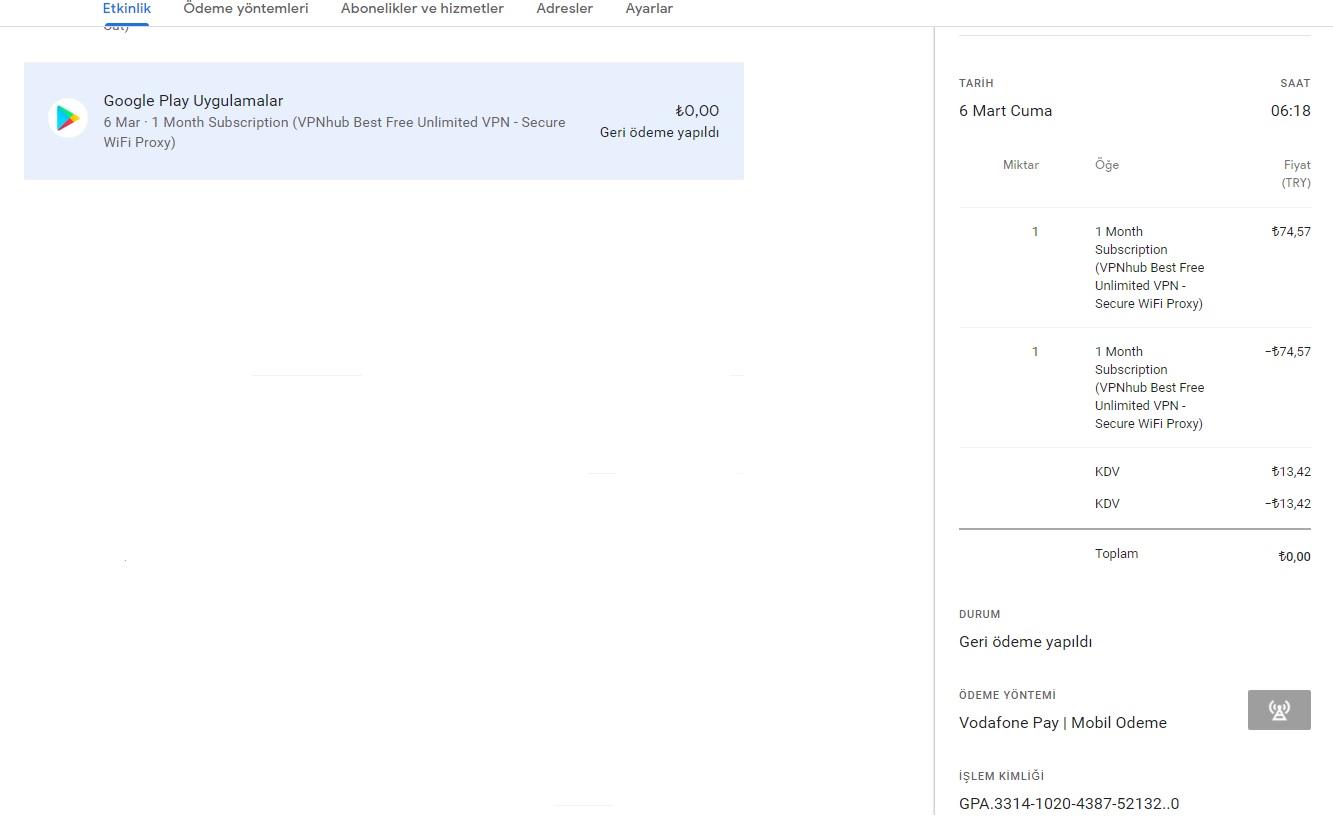Click the date '6 Mart Cuma'
The image size is (1333, 824).
pos(1005,111)
